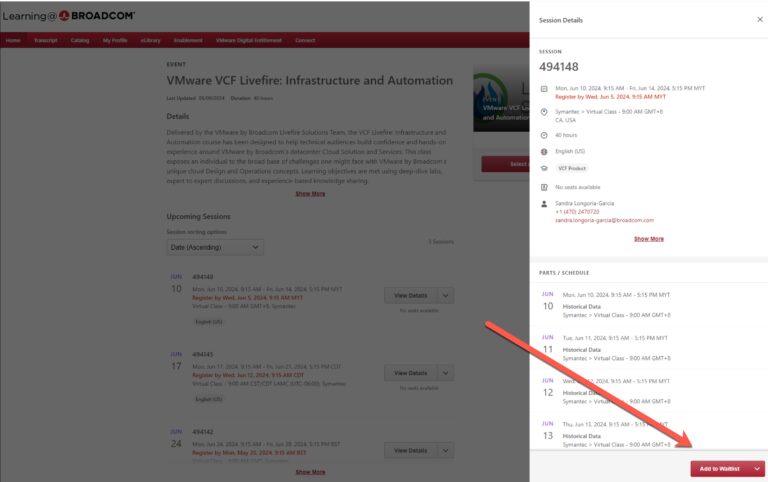
Task: Click the VMware VCF Livefire event title
Action: pos(310,80)
